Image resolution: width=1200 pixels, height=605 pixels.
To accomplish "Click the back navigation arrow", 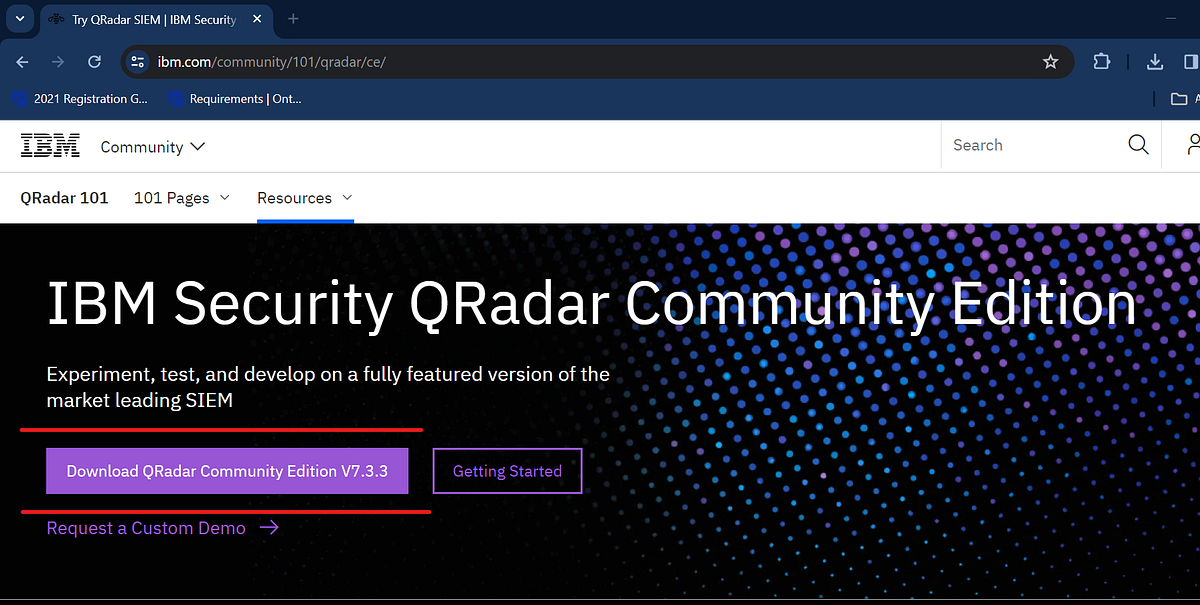I will [22, 61].
